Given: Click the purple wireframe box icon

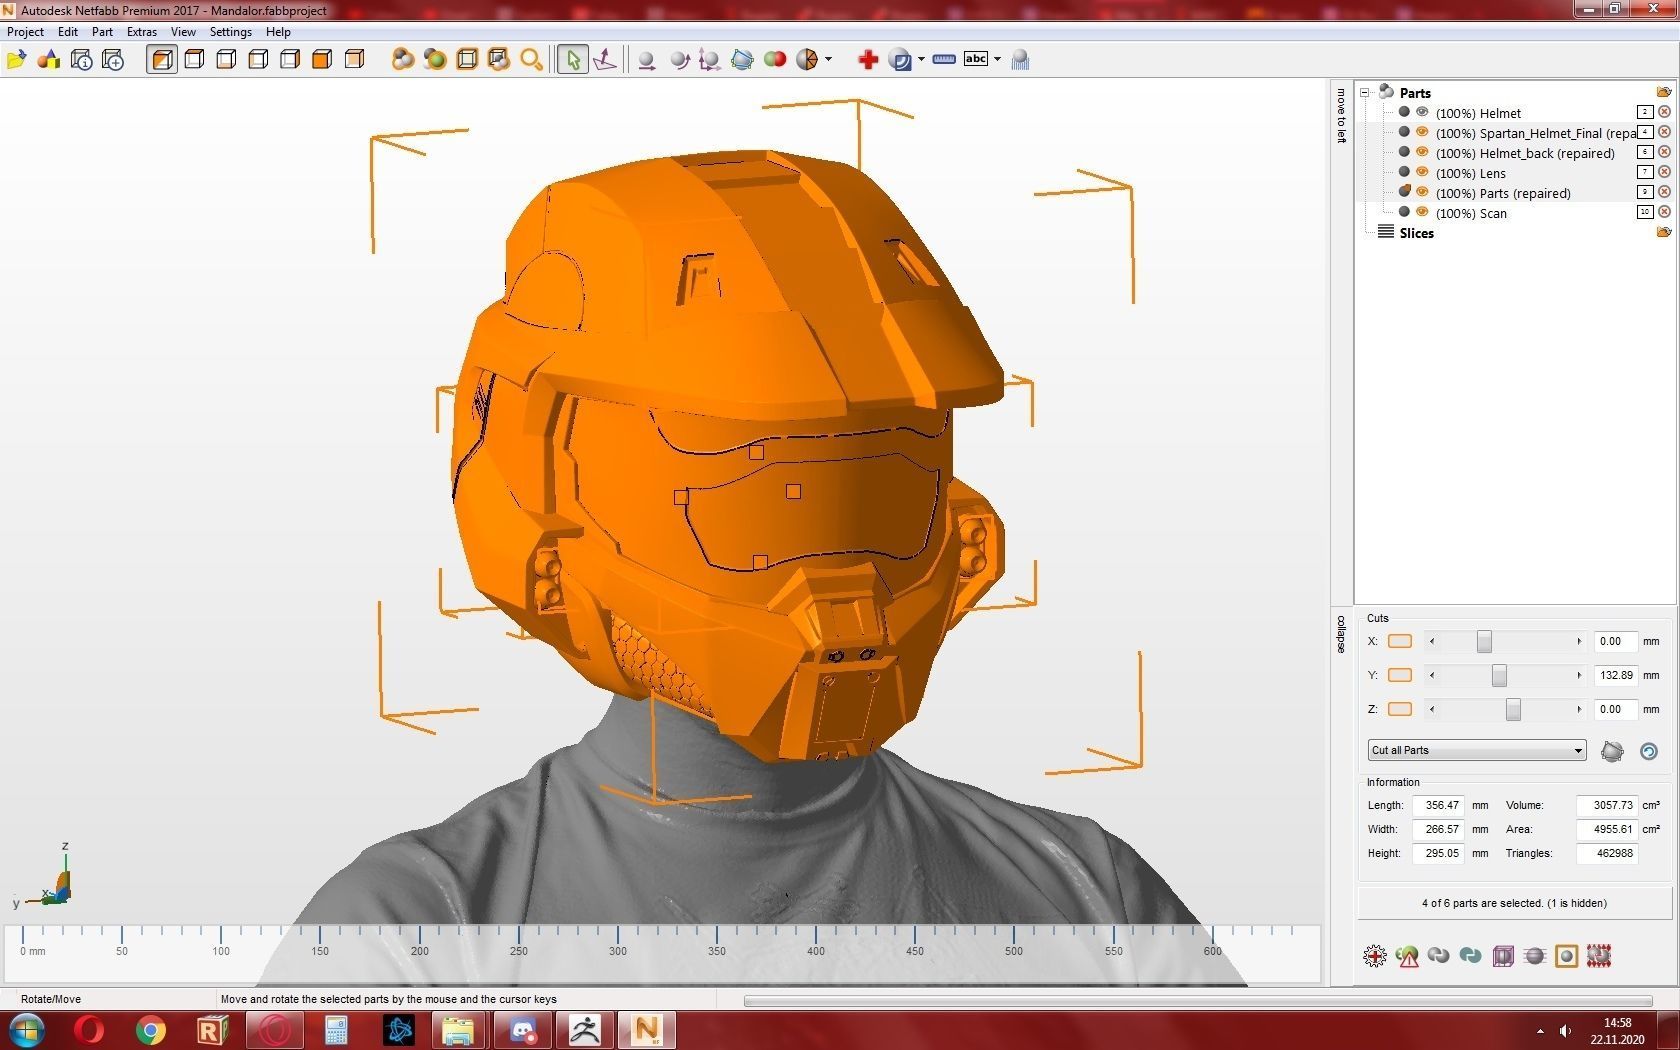Looking at the screenshot, I should (x=1503, y=956).
